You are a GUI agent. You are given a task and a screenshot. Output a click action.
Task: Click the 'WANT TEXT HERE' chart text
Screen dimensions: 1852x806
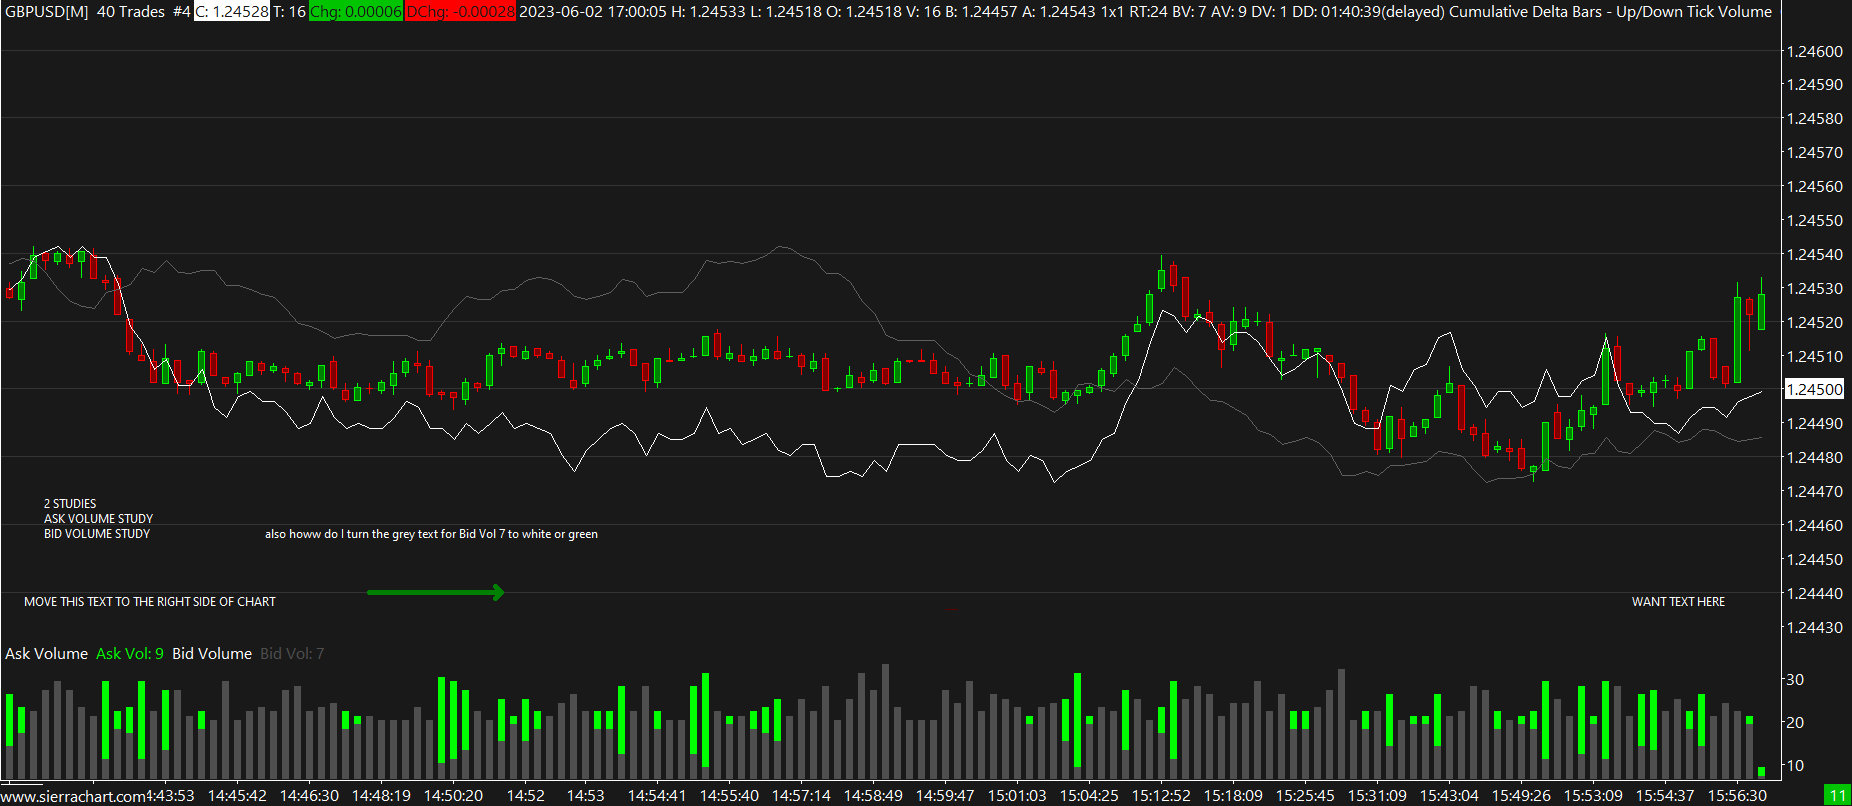pyautogui.click(x=1678, y=602)
